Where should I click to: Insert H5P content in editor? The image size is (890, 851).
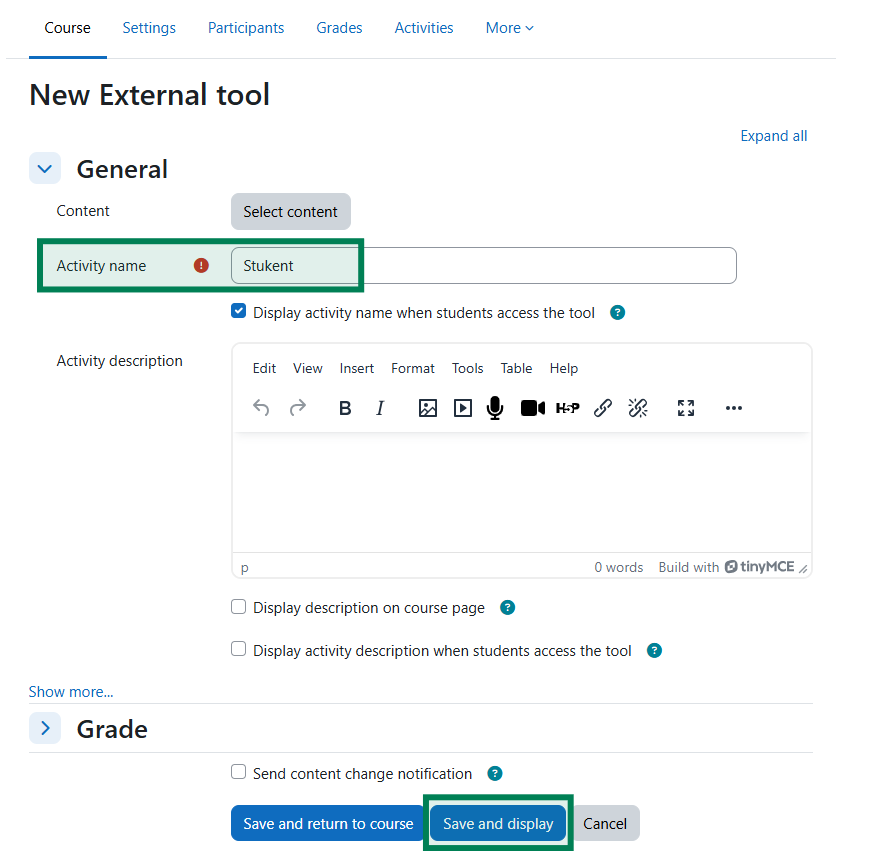567,408
